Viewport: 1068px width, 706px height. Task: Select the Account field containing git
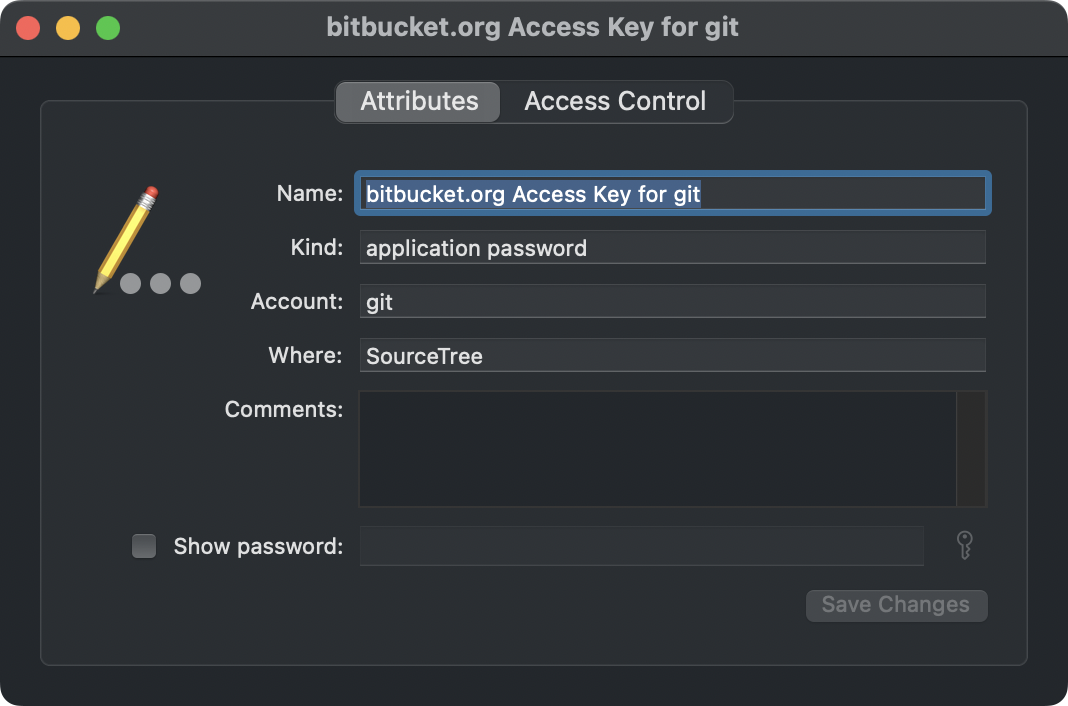click(672, 302)
